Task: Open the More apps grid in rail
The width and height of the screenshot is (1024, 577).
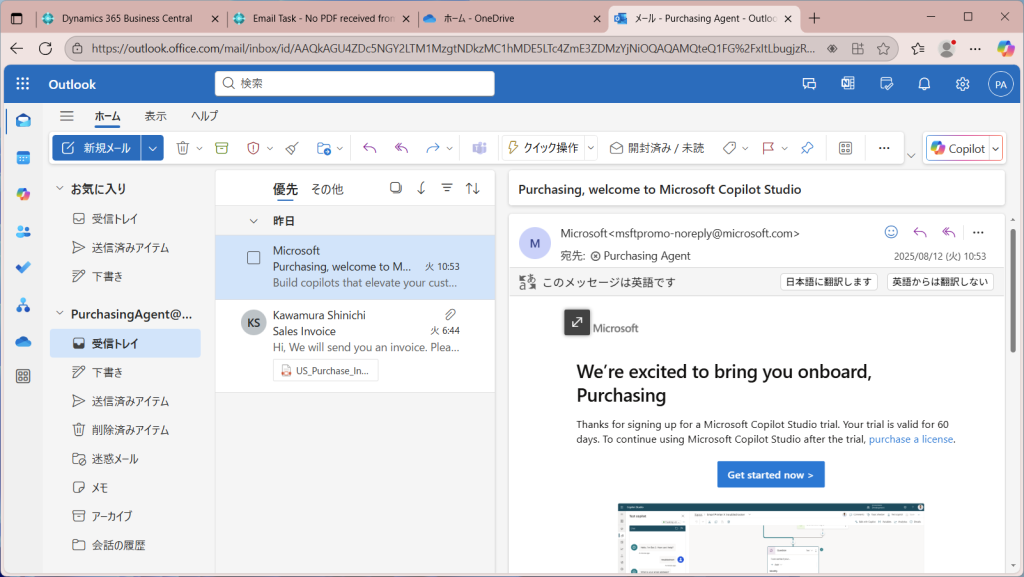Action: 24,376
